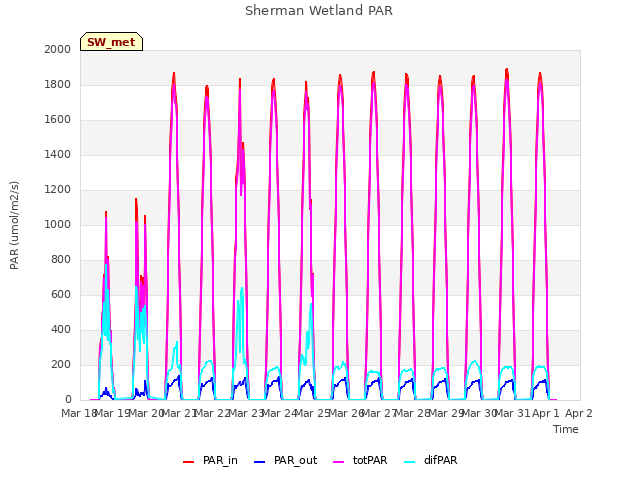Click the blue PAR_out legend swatch

pyautogui.click(x=260, y=462)
